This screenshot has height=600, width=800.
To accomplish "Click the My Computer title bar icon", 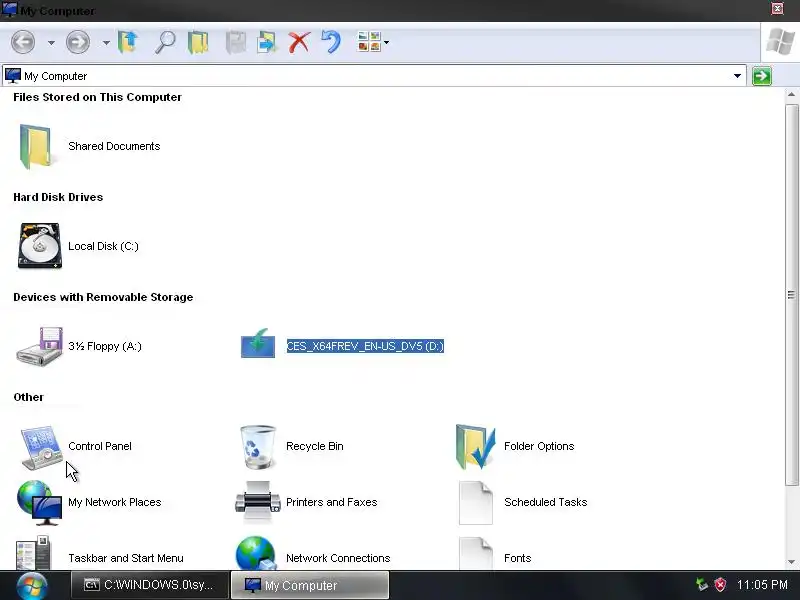I will coord(10,9).
